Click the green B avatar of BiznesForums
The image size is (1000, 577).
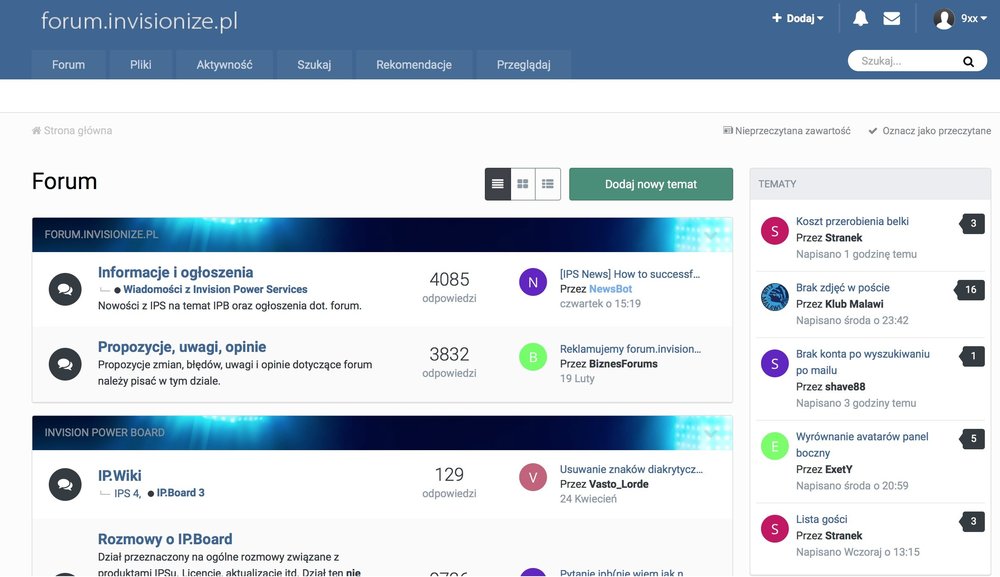click(533, 357)
